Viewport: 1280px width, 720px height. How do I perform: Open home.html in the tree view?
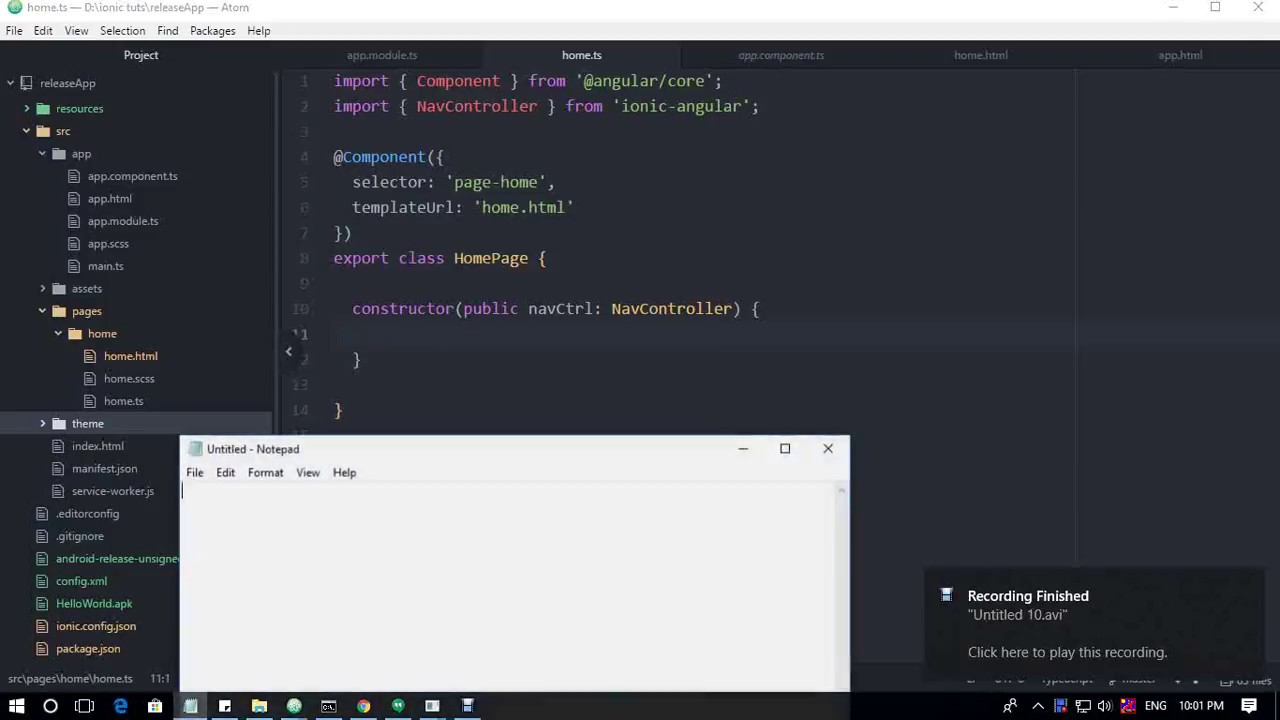(x=130, y=356)
